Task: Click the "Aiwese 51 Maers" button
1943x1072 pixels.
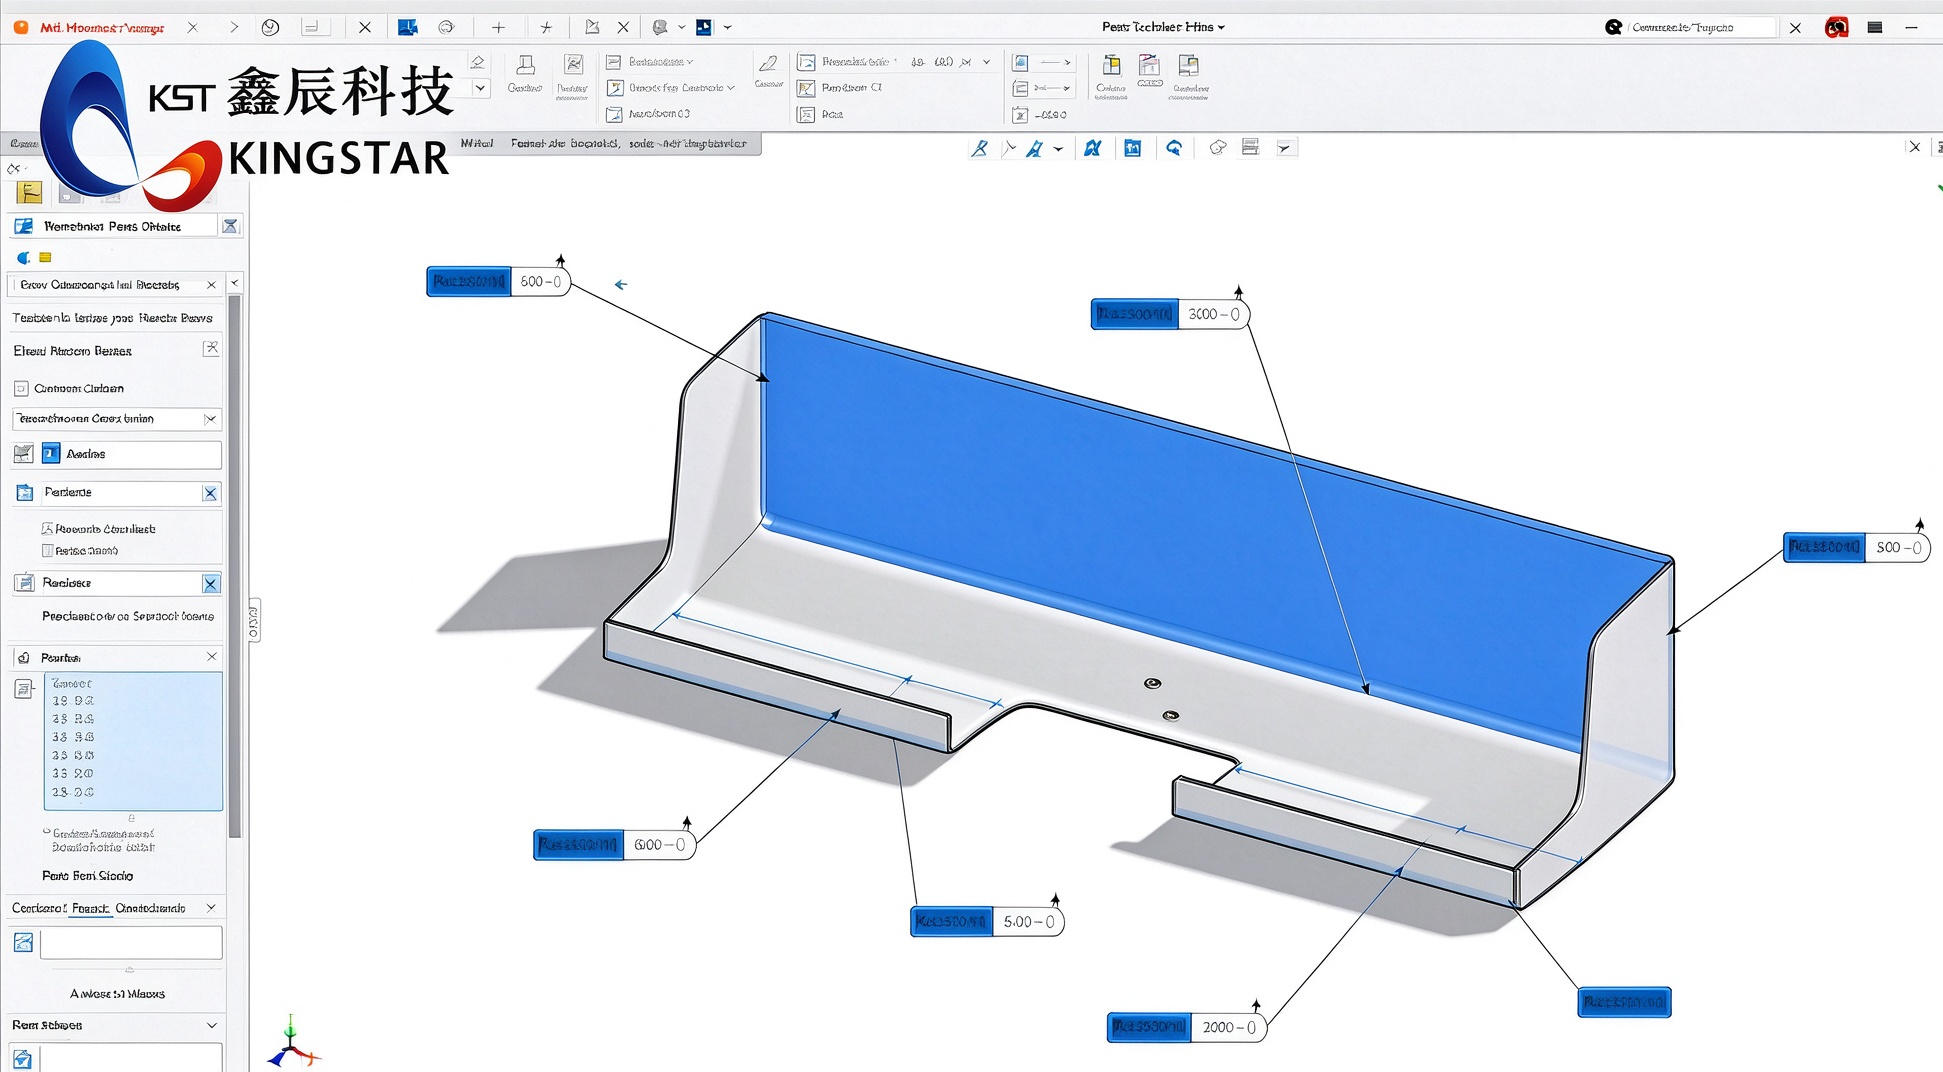Action: click(117, 994)
